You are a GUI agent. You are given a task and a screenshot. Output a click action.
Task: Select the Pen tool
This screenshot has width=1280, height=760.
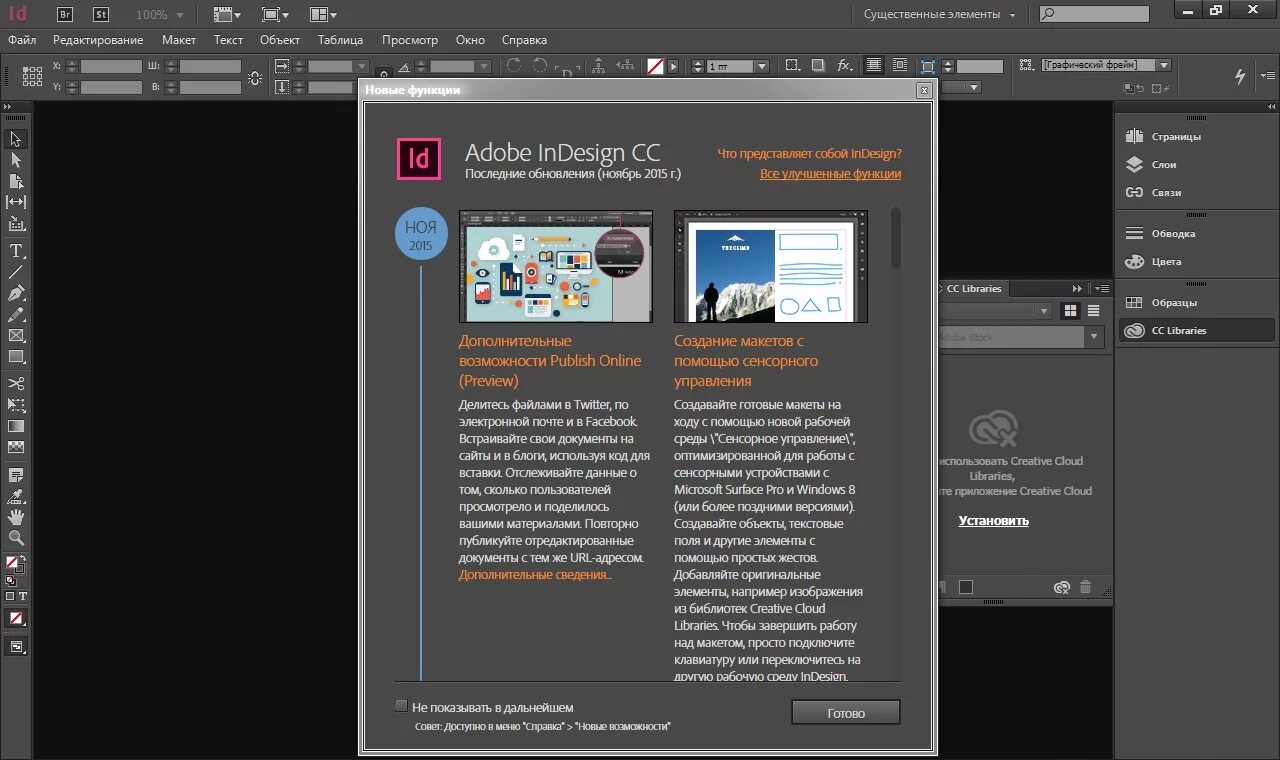pyautogui.click(x=16, y=293)
